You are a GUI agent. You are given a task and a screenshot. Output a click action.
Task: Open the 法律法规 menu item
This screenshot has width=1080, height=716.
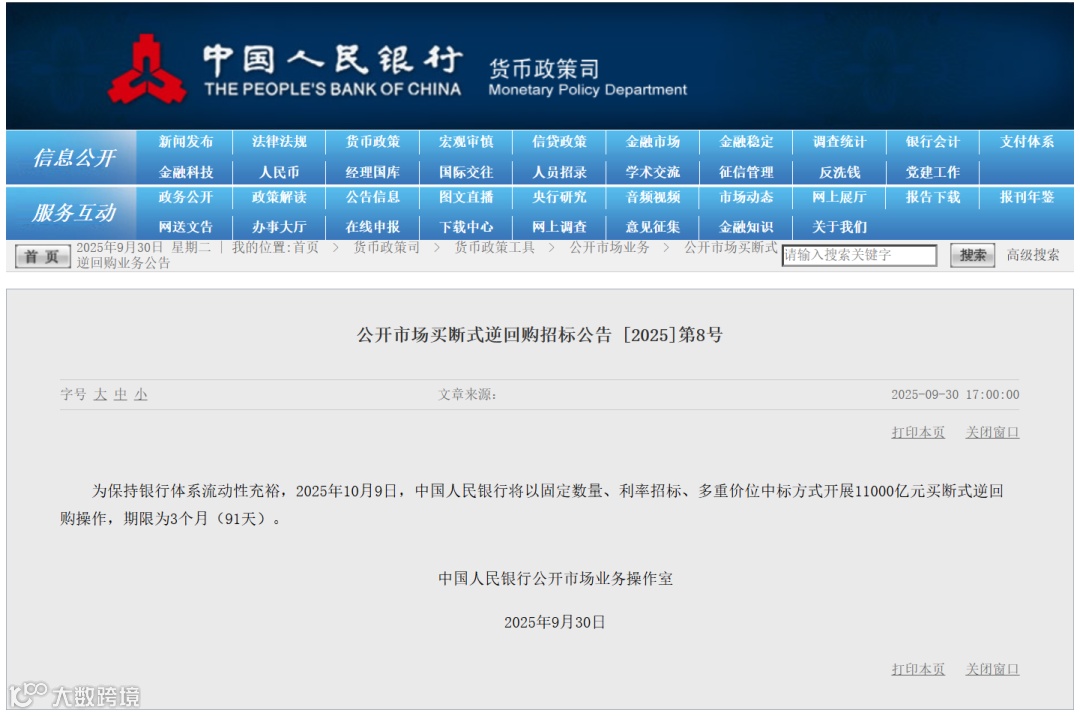click(279, 142)
